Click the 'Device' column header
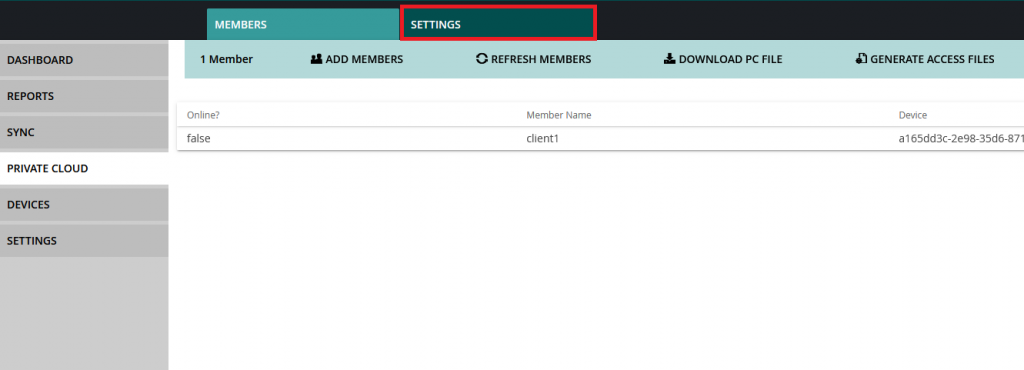The height and width of the screenshot is (370, 1024). pos(913,115)
